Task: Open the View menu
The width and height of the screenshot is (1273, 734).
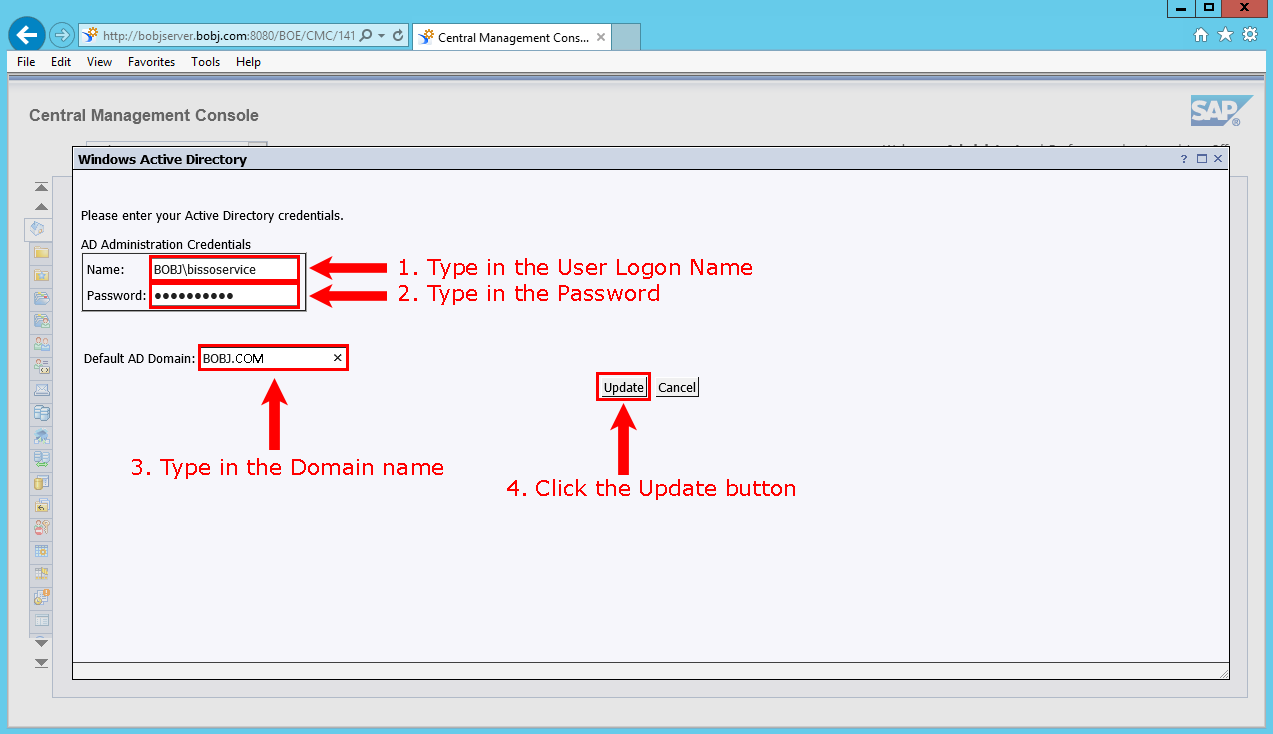Action: tap(99, 62)
